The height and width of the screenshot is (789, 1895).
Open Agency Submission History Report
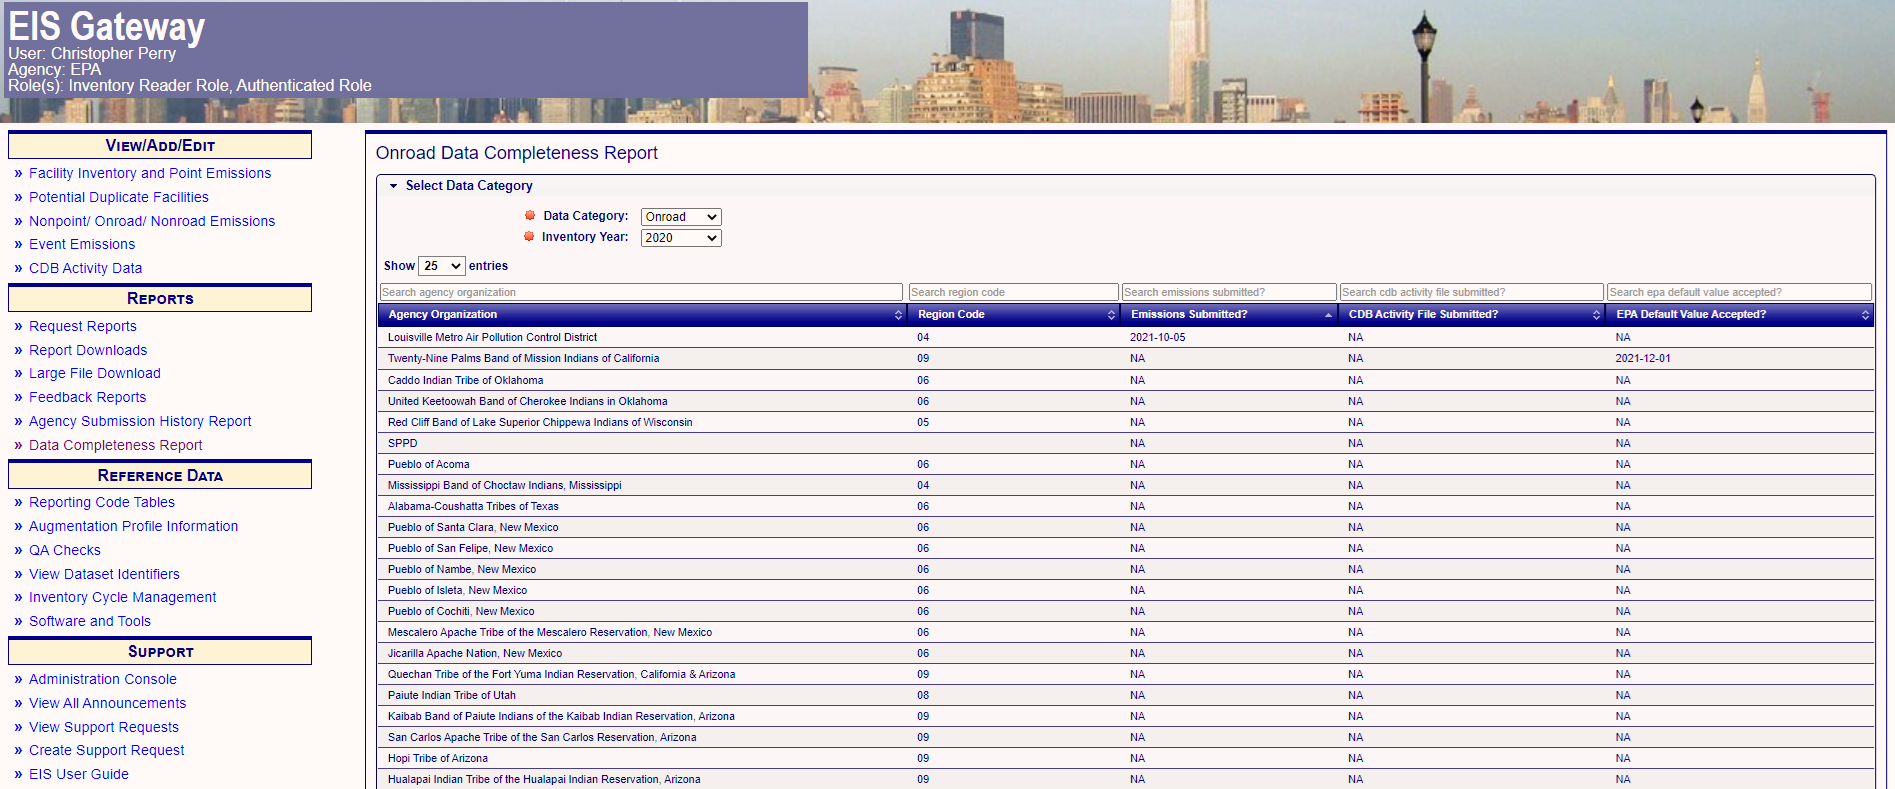[x=140, y=421]
